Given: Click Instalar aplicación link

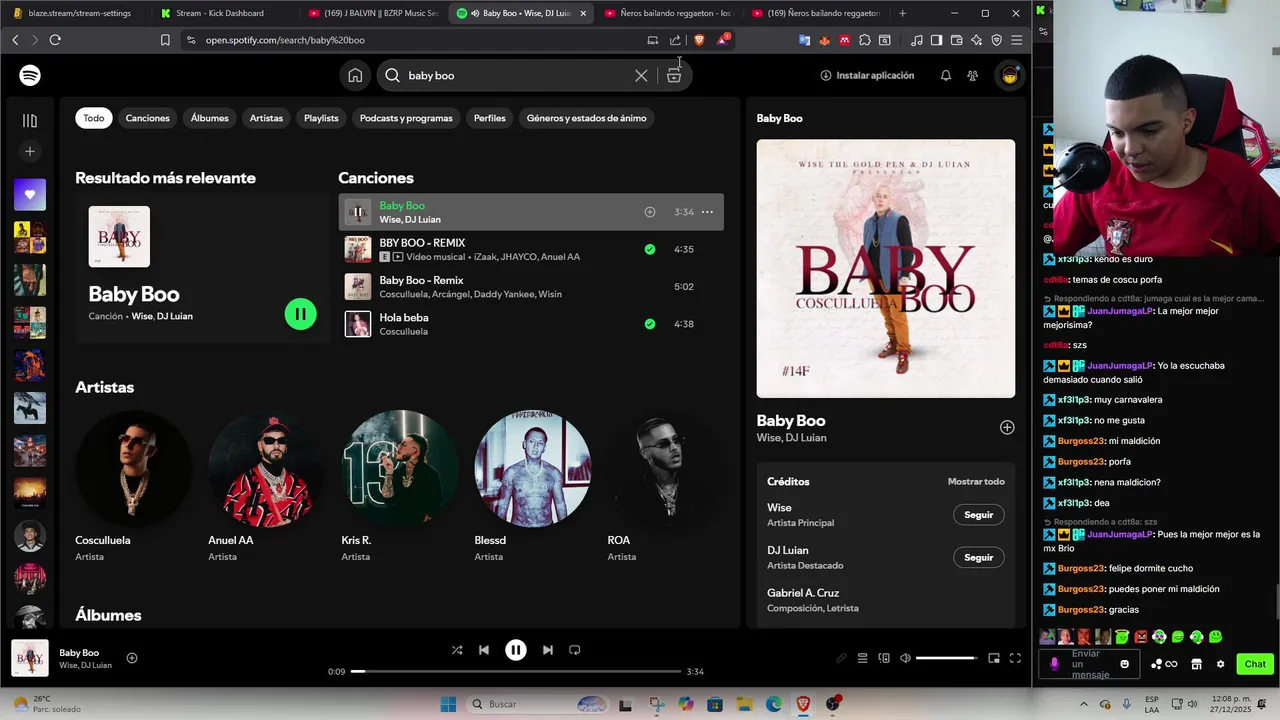Looking at the screenshot, I should pos(867,75).
